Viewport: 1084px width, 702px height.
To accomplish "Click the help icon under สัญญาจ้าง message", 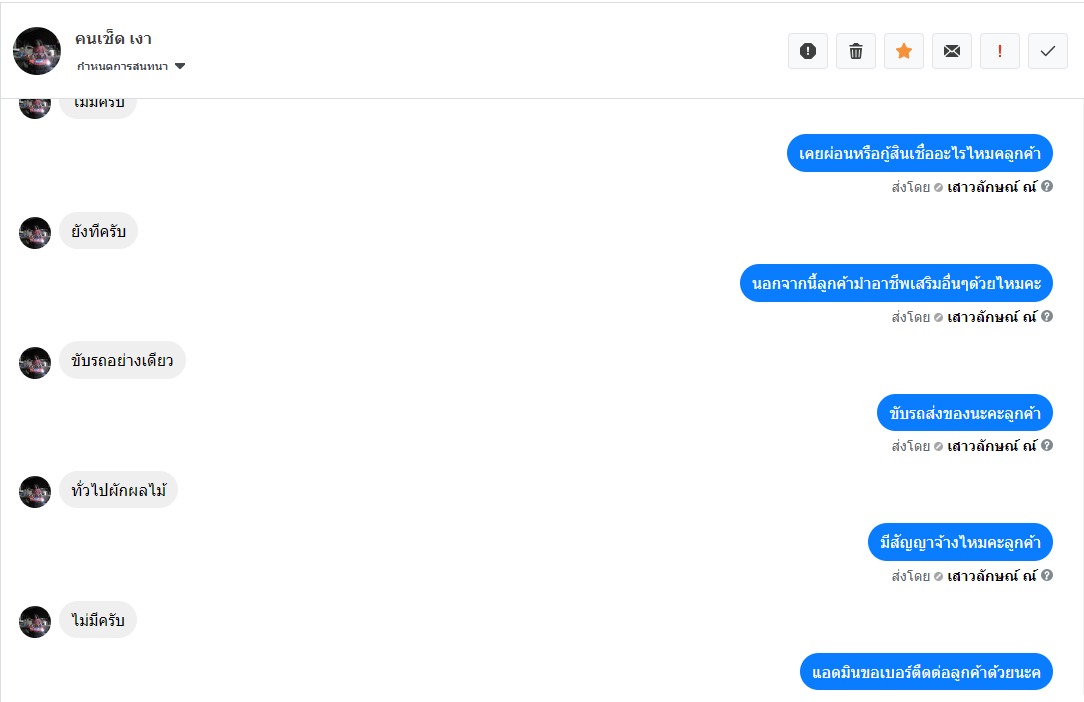I will click(1047, 575).
